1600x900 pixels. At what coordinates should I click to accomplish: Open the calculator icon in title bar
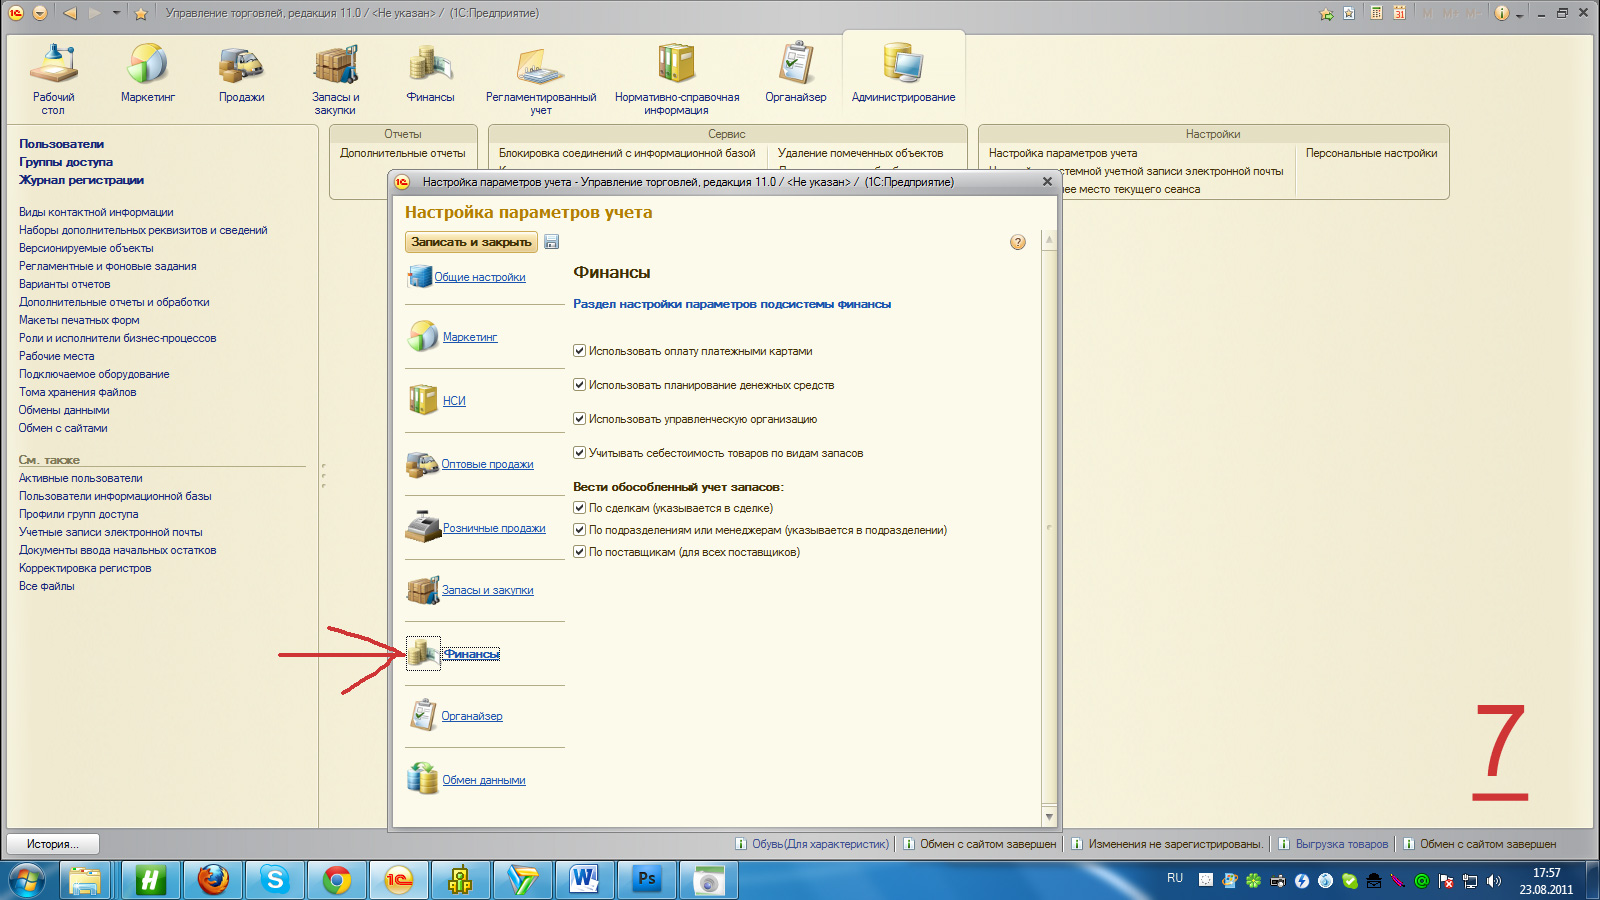pos(1377,13)
